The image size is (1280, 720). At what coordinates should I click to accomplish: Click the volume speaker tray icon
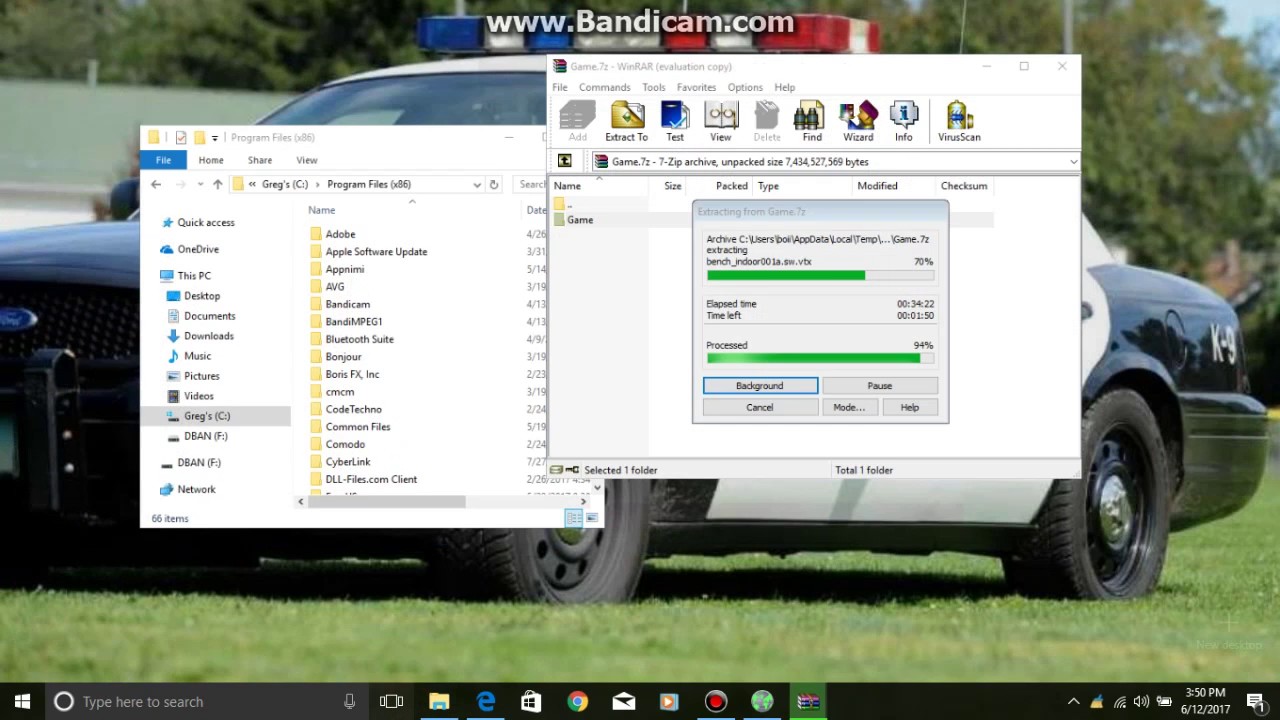pyautogui.click(x=1141, y=702)
